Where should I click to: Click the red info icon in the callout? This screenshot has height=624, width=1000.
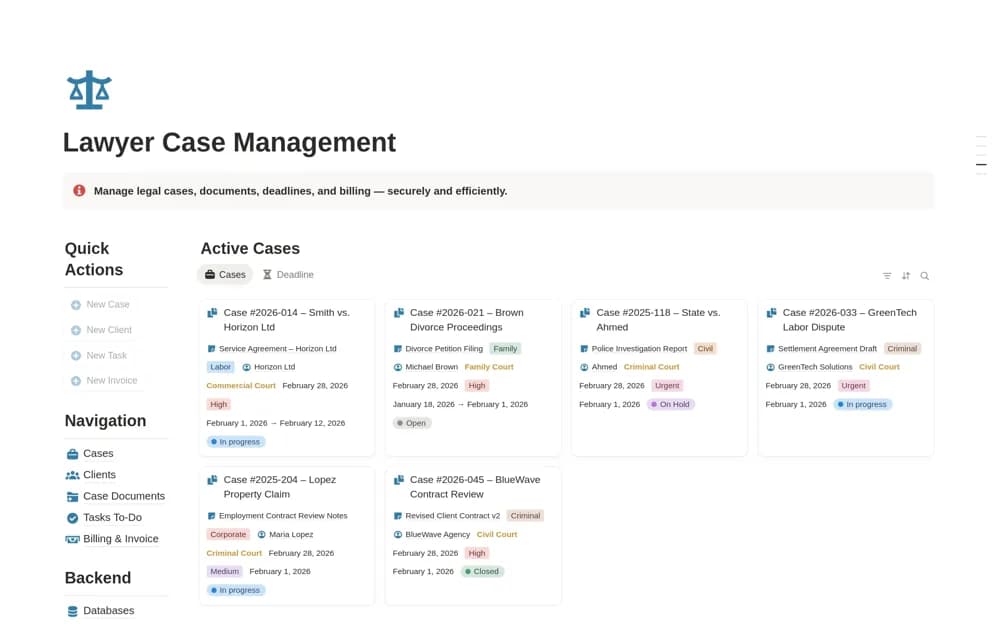point(79,191)
